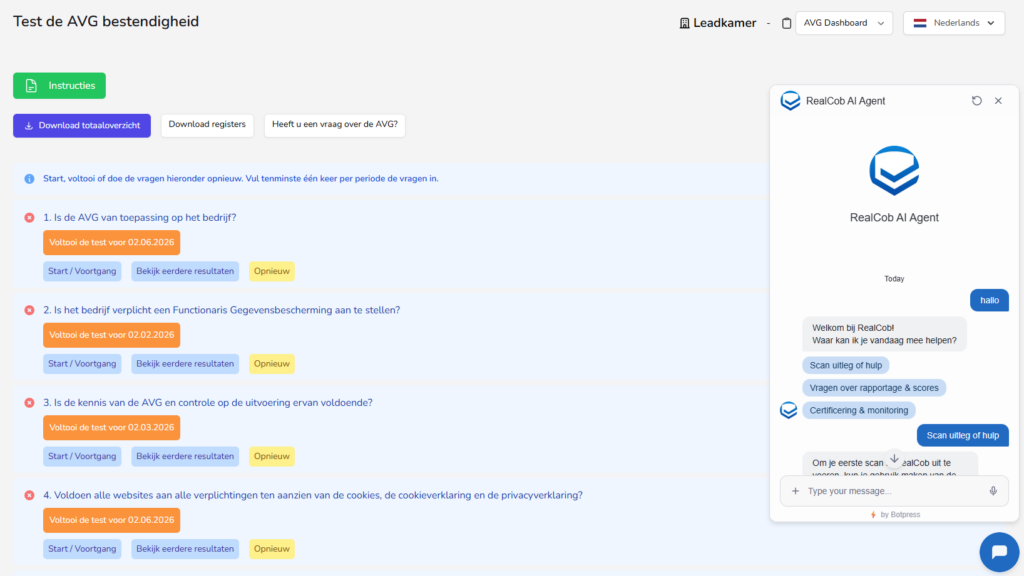Choose 'Certificering & monitoring' quick reply
The height and width of the screenshot is (576, 1024).
858,410
